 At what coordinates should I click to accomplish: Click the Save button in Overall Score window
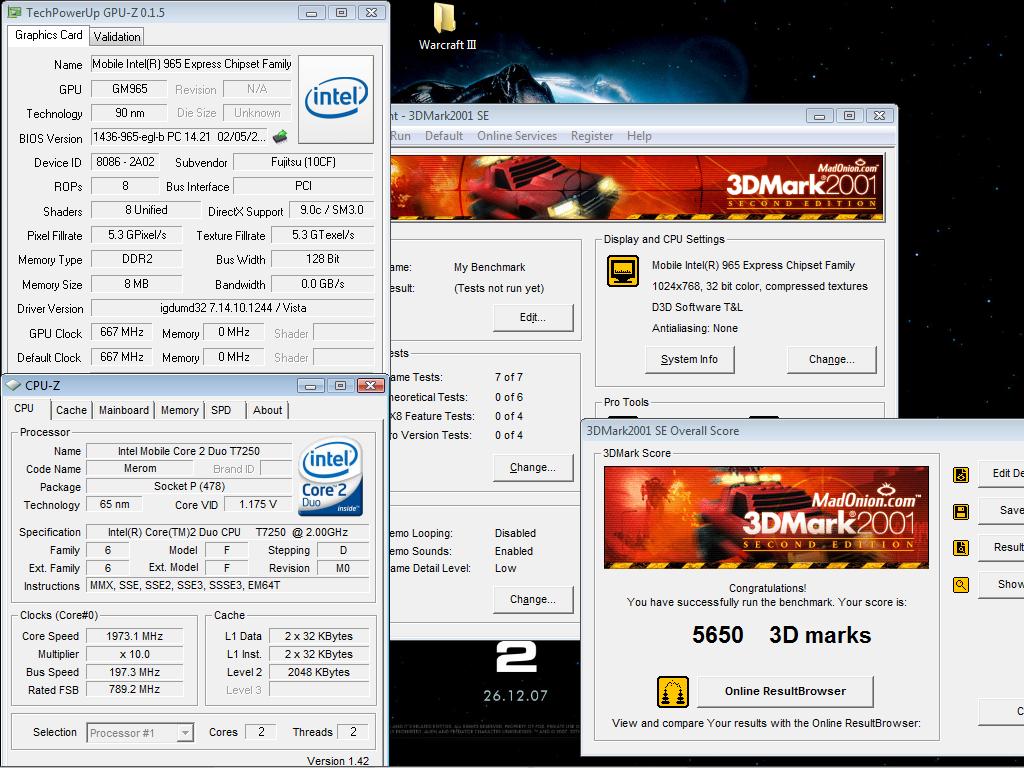[x=1001, y=511]
